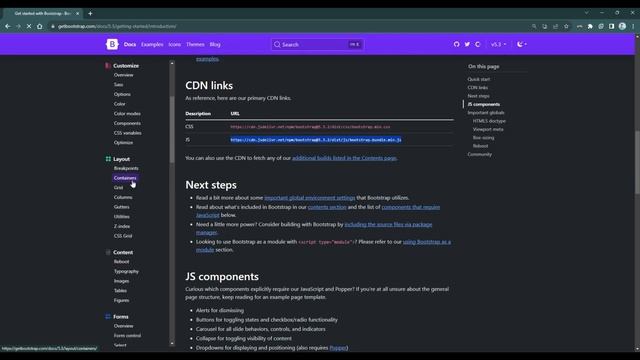This screenshot has height=360, width=640.
Task: Open Color modes under Customize
Action: tap(127, 113)
